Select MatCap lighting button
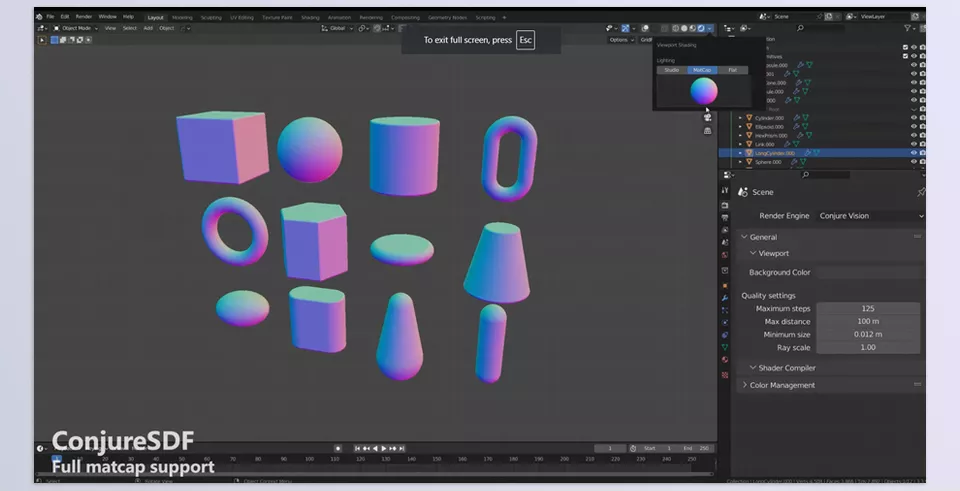This screenshot has height=491, width=960. (x=702, y=70)
